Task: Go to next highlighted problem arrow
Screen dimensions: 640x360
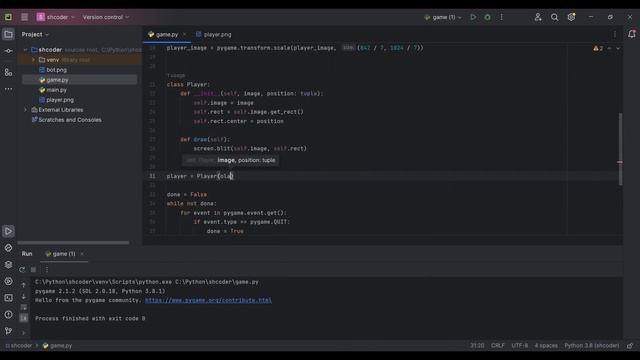Action: [x=618, y=48]
